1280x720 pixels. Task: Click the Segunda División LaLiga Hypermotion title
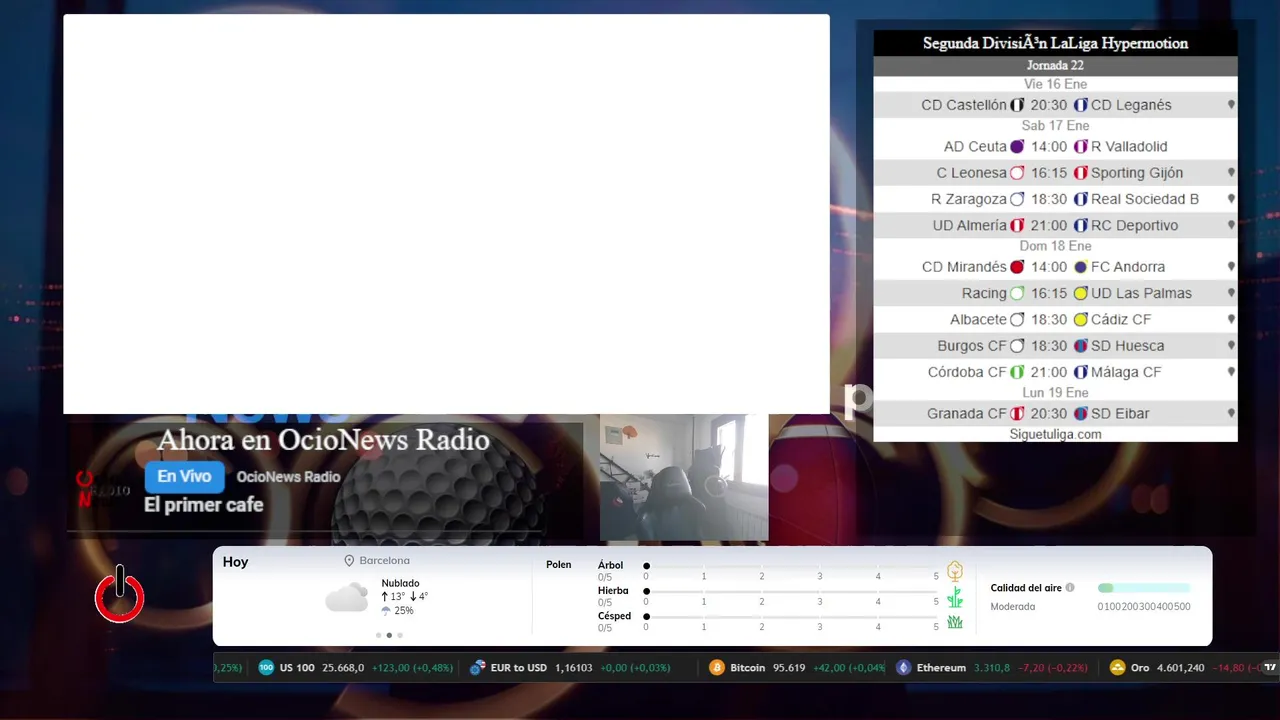(x=1055, y=43)
